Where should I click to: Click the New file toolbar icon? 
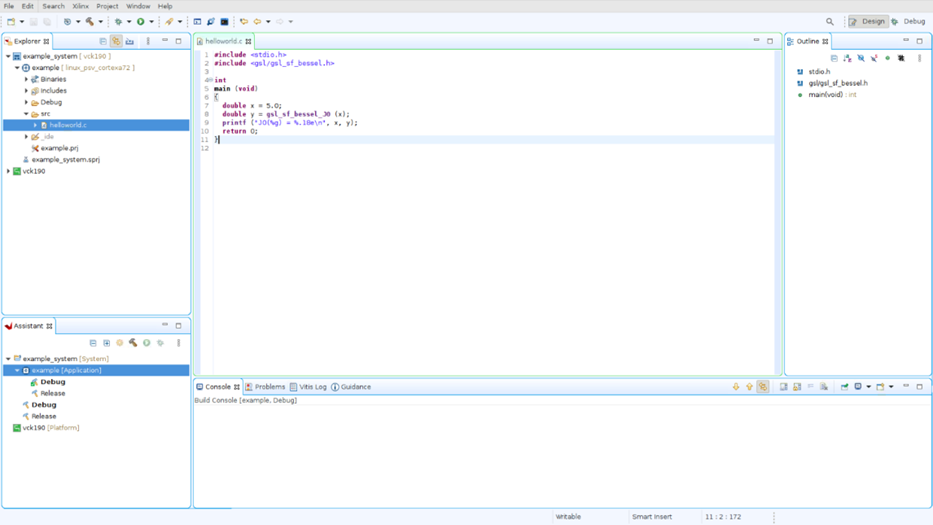11,21
